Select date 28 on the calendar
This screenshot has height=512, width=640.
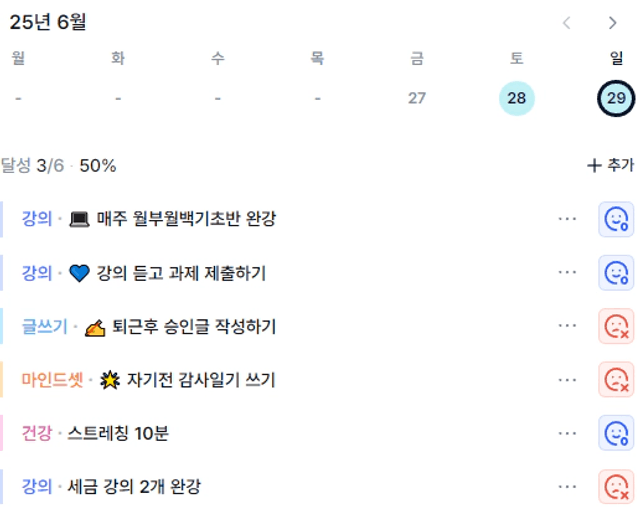click(x=517, y=98)
